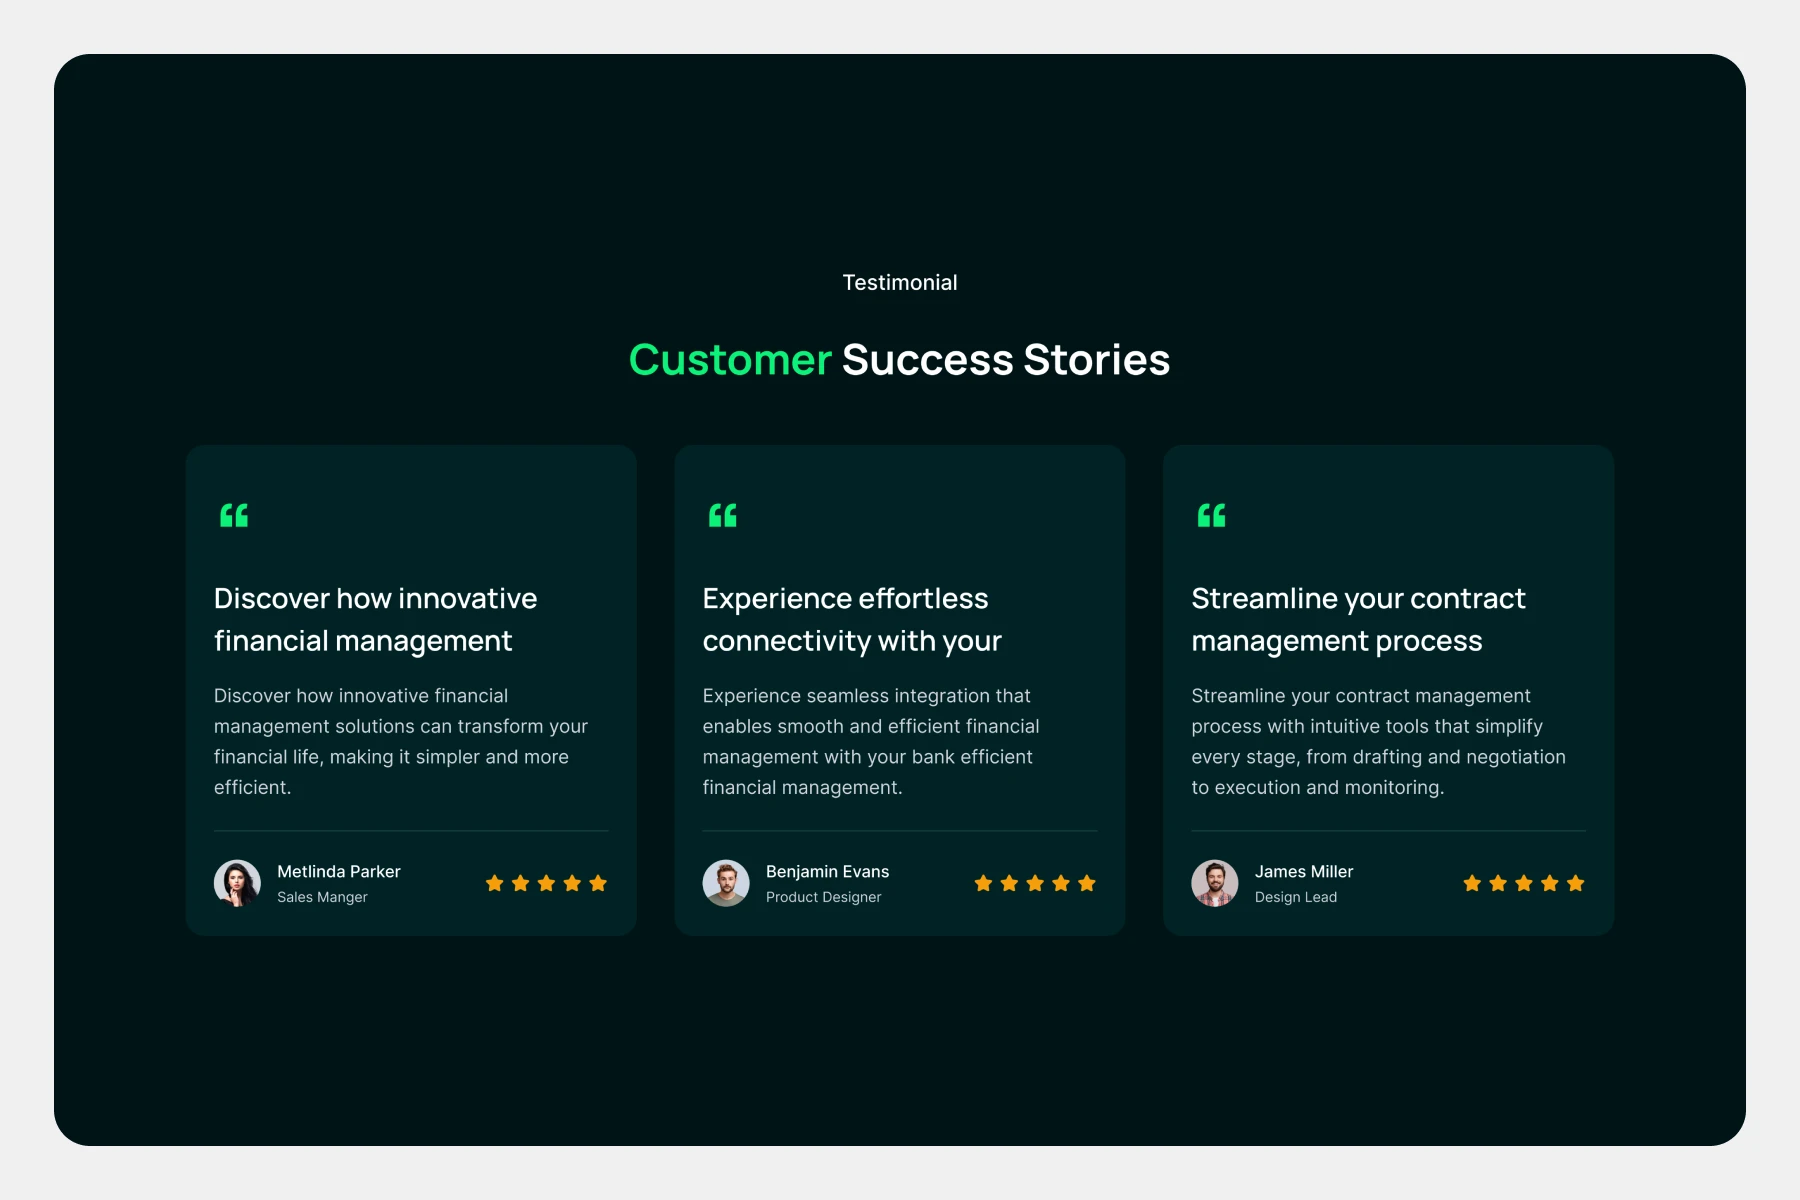Open the "Discover how innovative financial management" title

tap(375, 620)
